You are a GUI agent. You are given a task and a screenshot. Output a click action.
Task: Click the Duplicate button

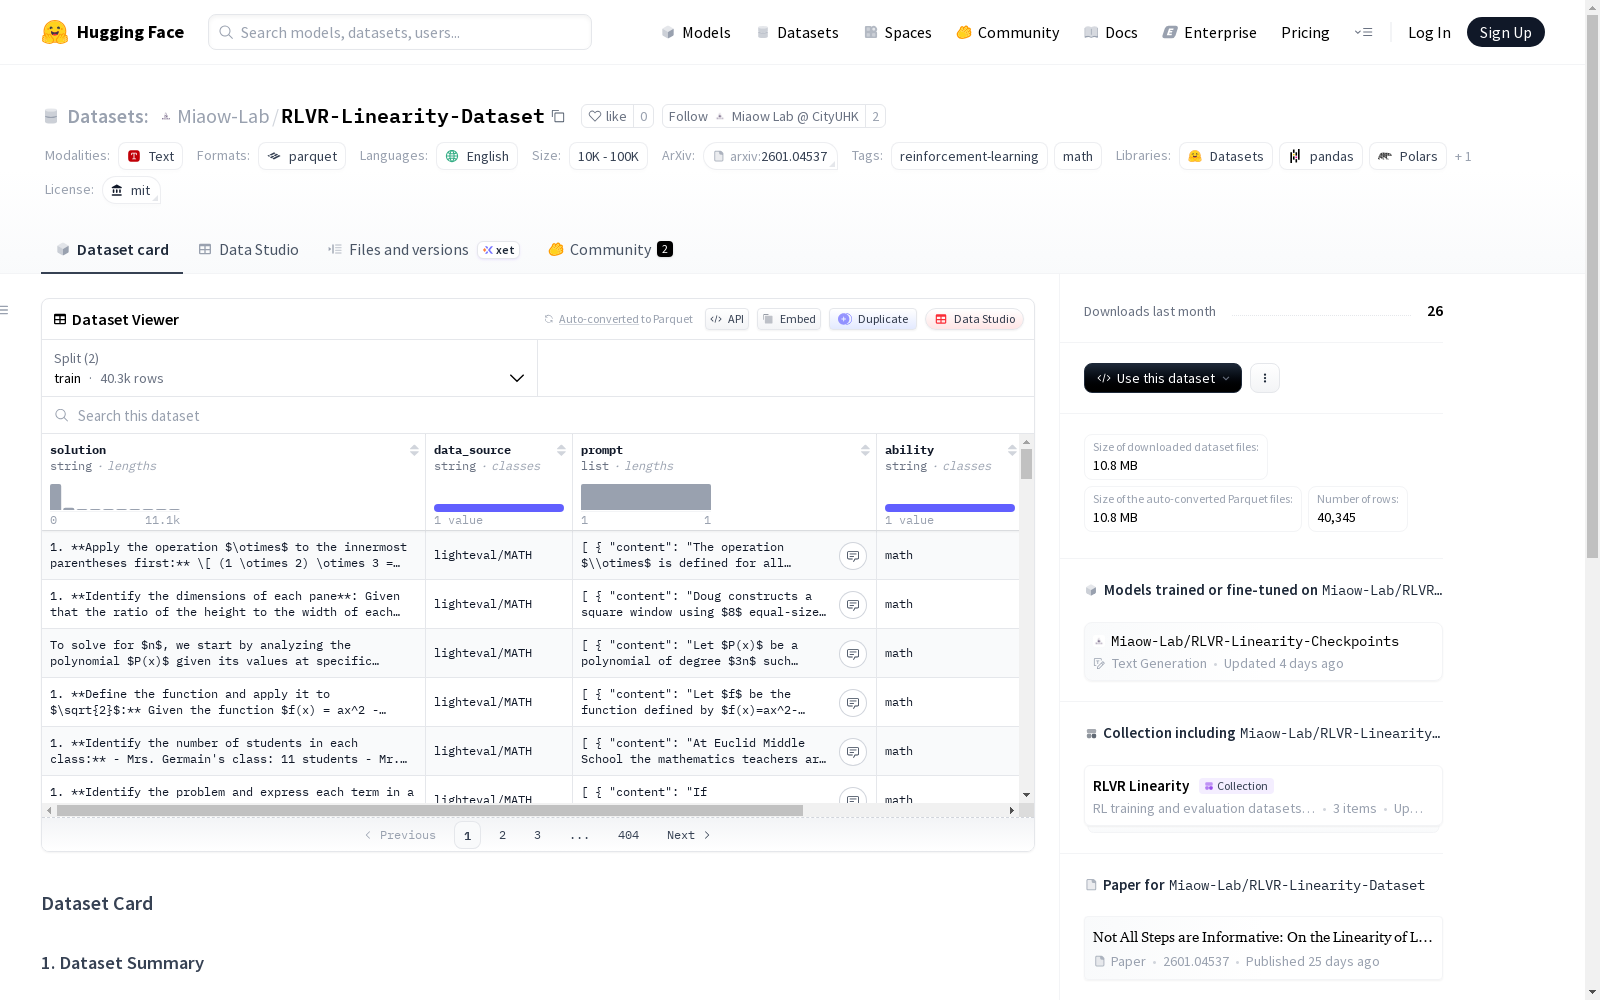(873, 319)
